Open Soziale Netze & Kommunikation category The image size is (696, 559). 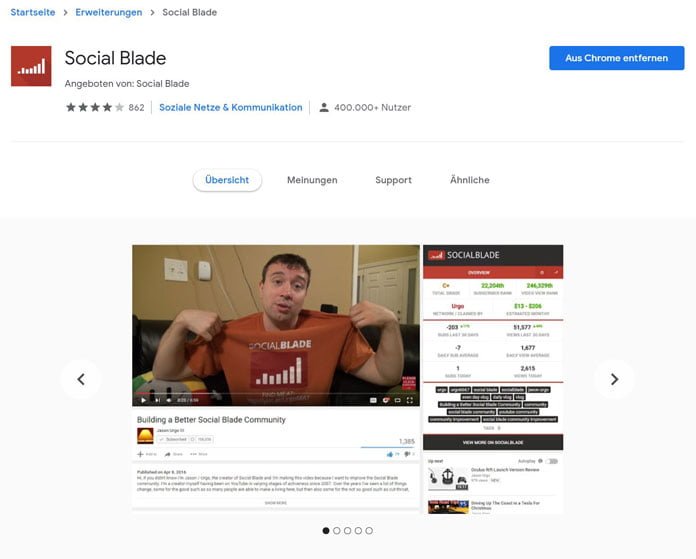point(230,108)
